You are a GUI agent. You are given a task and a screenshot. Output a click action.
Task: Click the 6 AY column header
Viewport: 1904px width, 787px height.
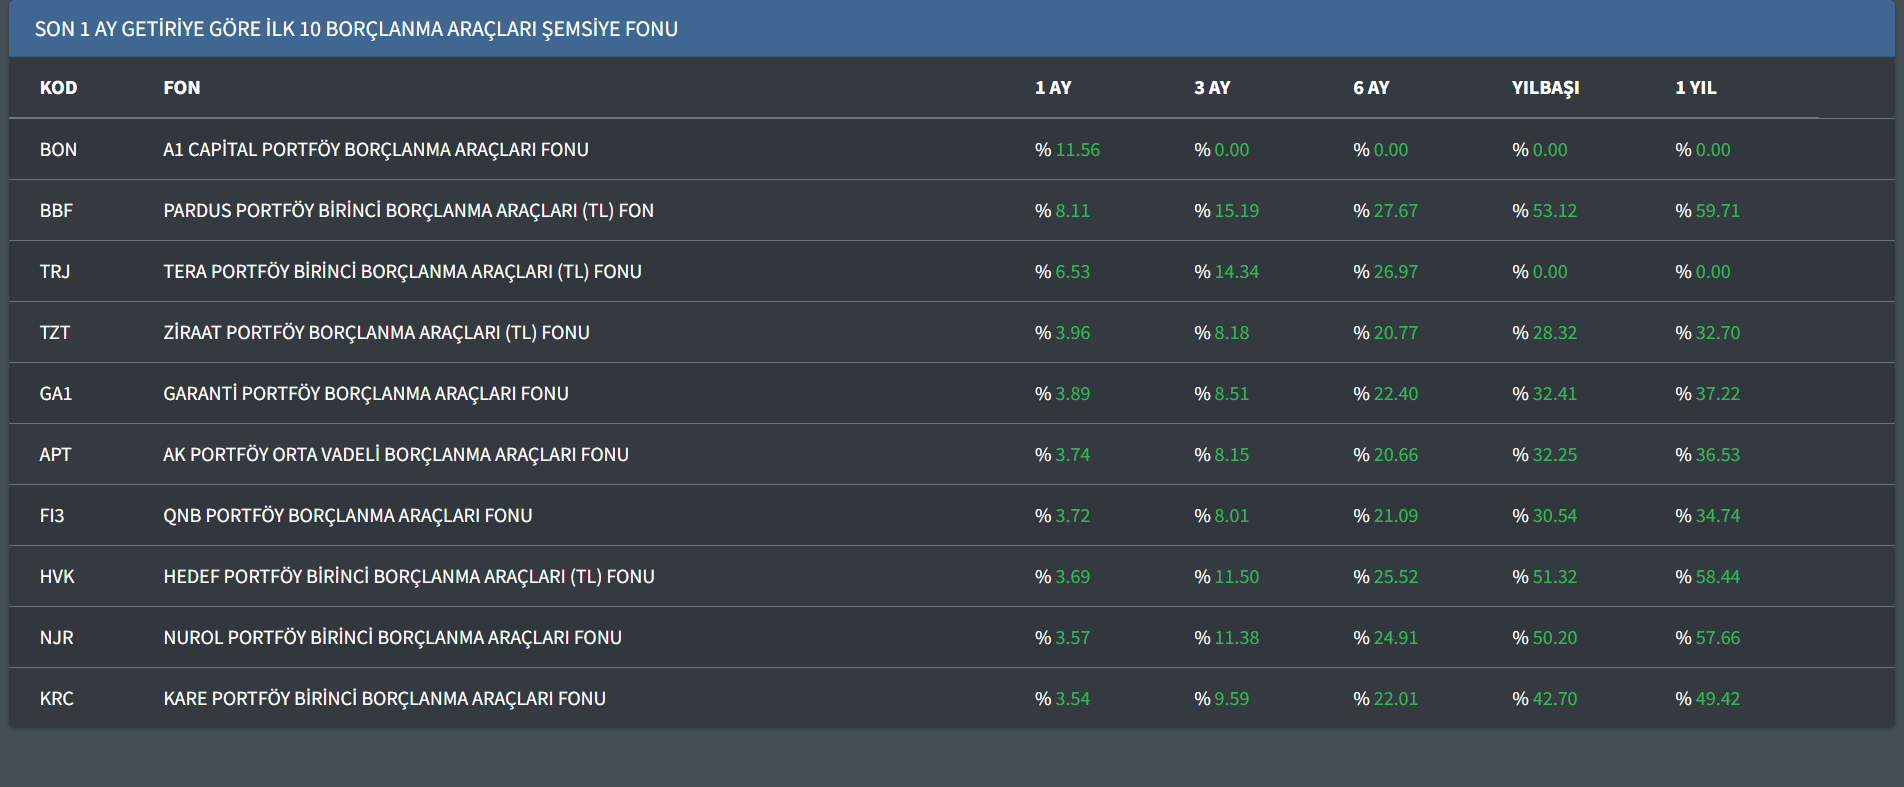pos(1370,88)
